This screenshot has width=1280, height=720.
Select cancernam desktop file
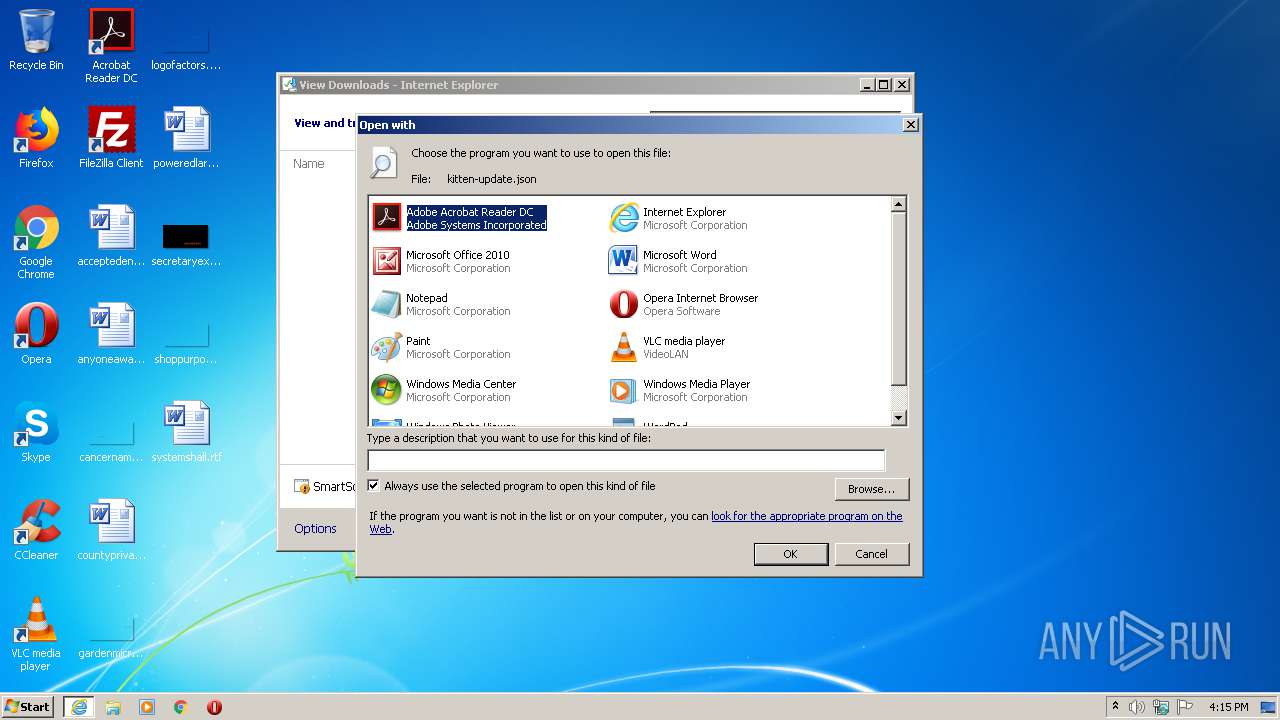tap(111, 441)
